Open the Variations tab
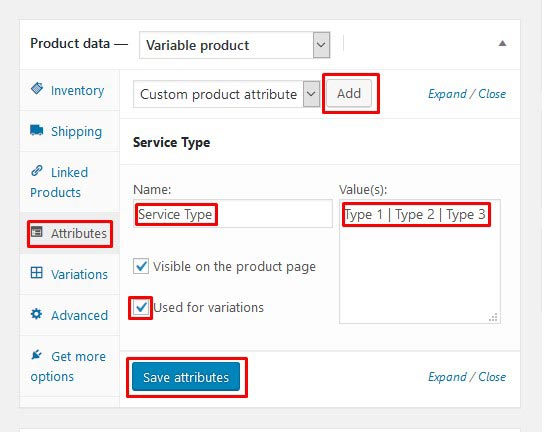 pyautogui.click(x=70, y=274)
